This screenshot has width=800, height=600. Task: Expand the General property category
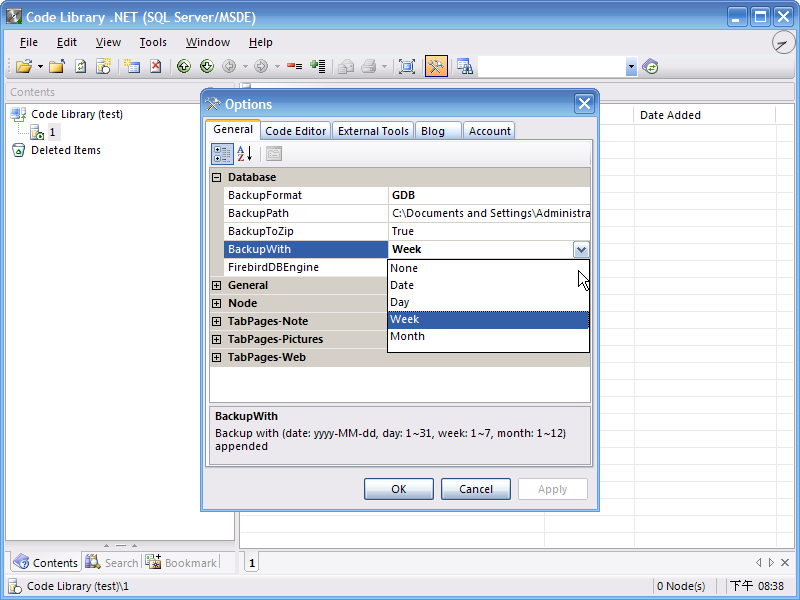coord(217,285)
